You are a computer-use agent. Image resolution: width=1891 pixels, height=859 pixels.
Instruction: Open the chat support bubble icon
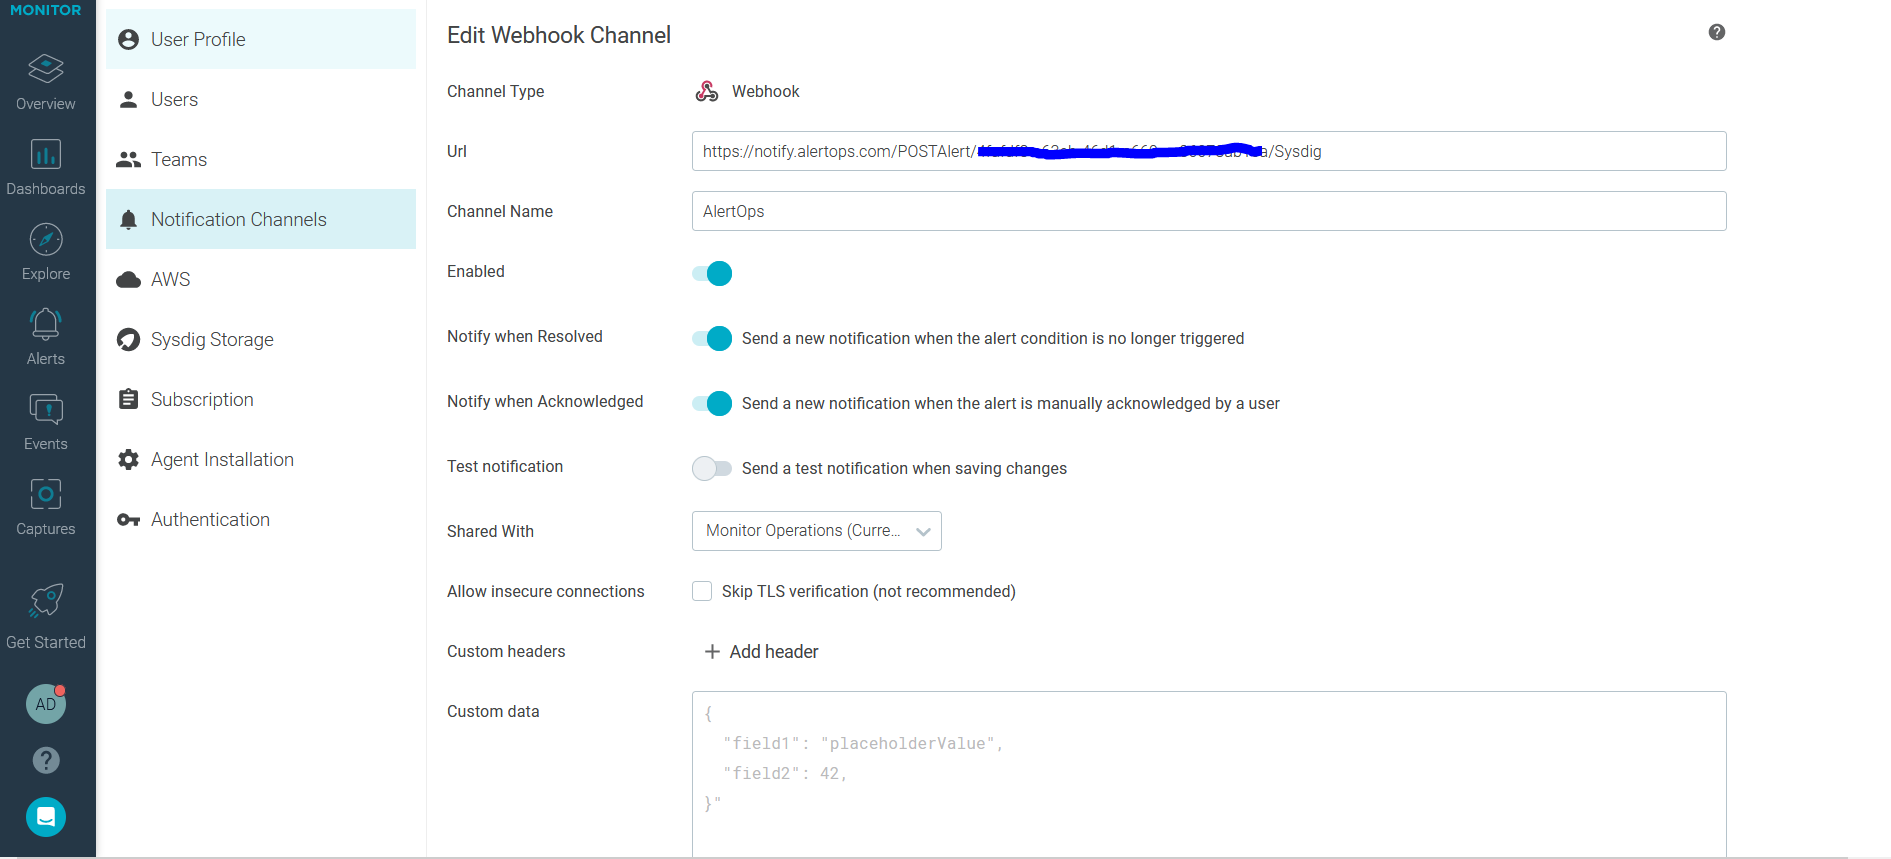point(46,817)
